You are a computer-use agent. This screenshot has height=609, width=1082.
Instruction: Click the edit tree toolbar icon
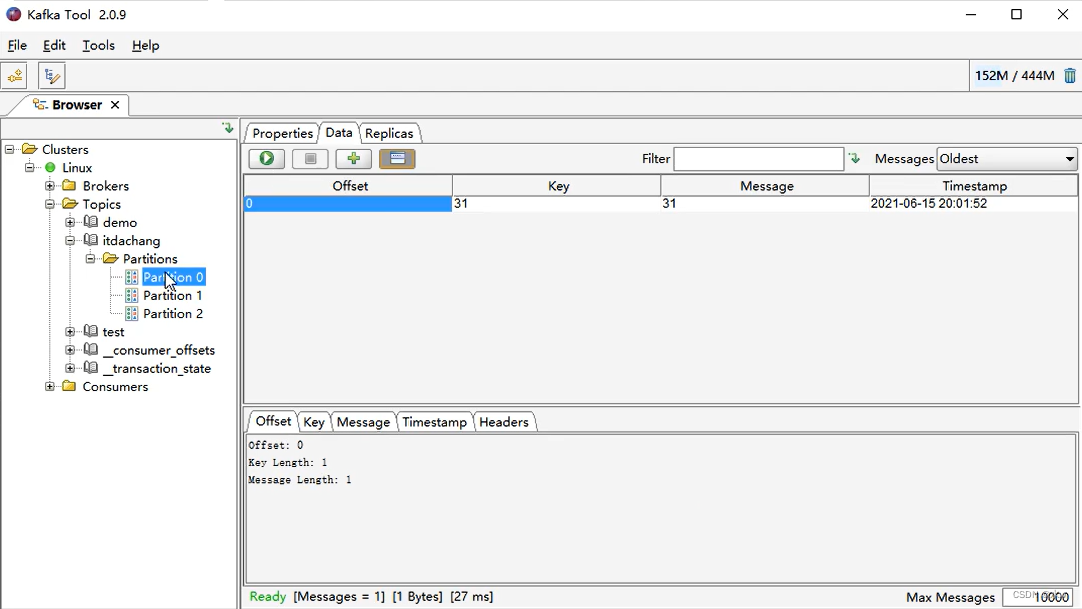[52, 76]
